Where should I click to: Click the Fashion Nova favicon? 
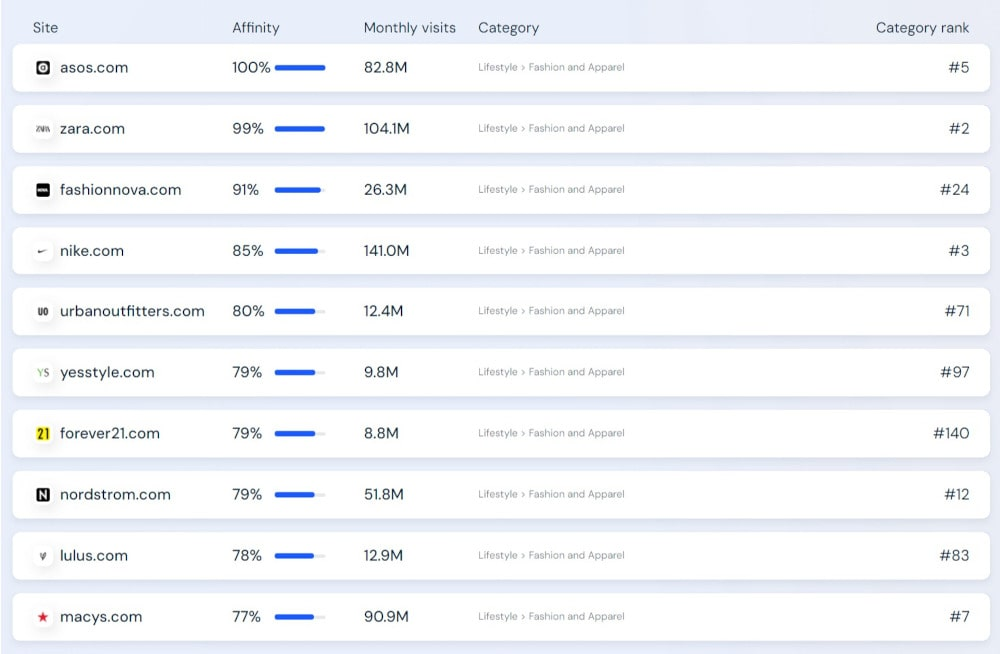[x=43, y=190]
